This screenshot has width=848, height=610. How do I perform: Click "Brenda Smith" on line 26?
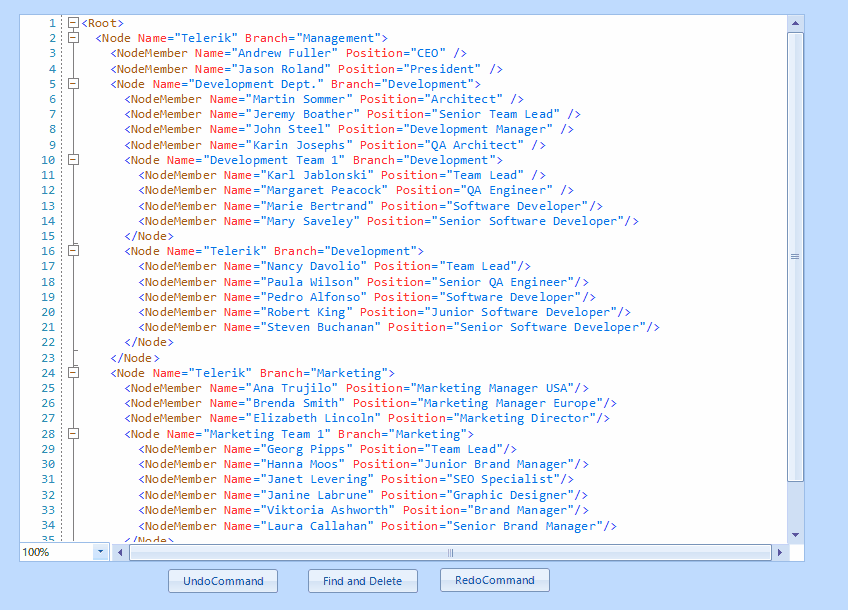point(295,403)
